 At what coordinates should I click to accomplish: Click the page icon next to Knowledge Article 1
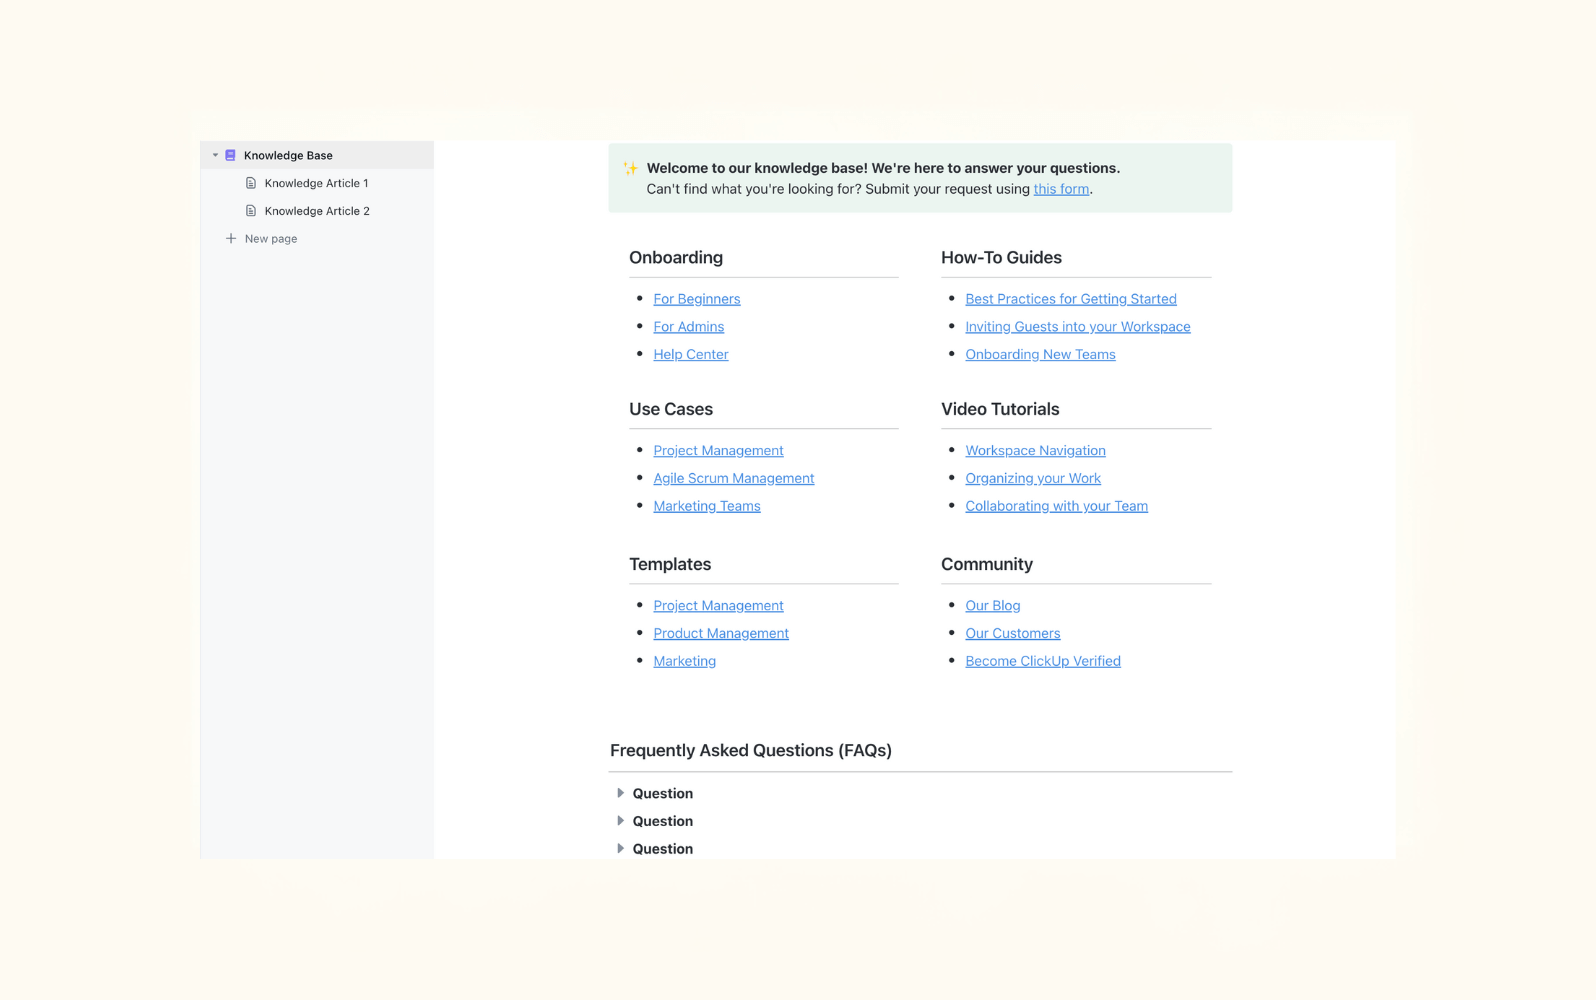click(x=251, y=183)
